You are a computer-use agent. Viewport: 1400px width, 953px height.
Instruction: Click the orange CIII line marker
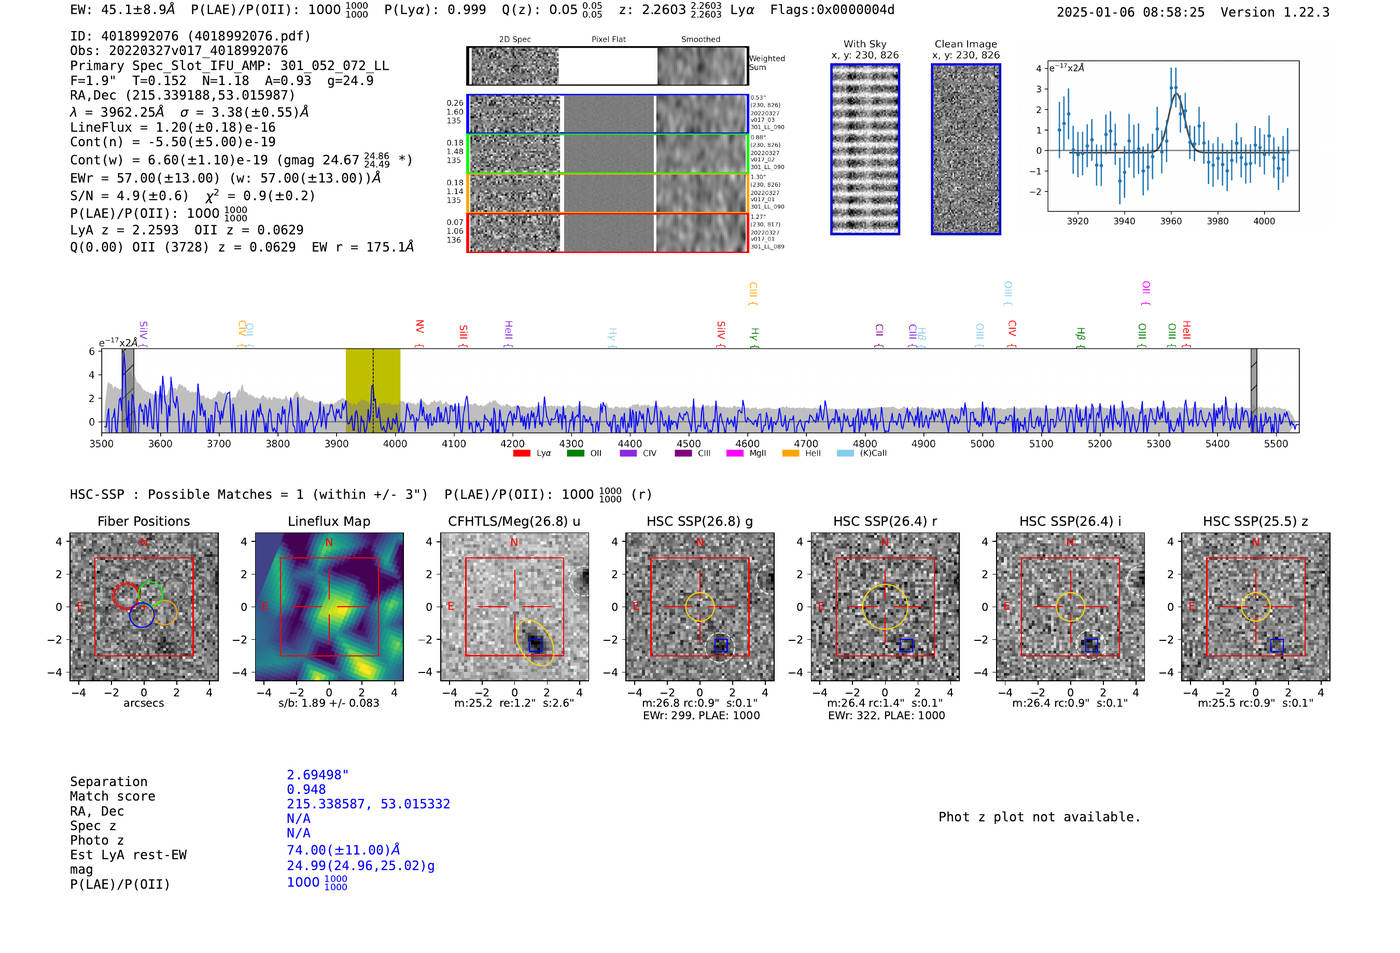click(x=753, y=294)
